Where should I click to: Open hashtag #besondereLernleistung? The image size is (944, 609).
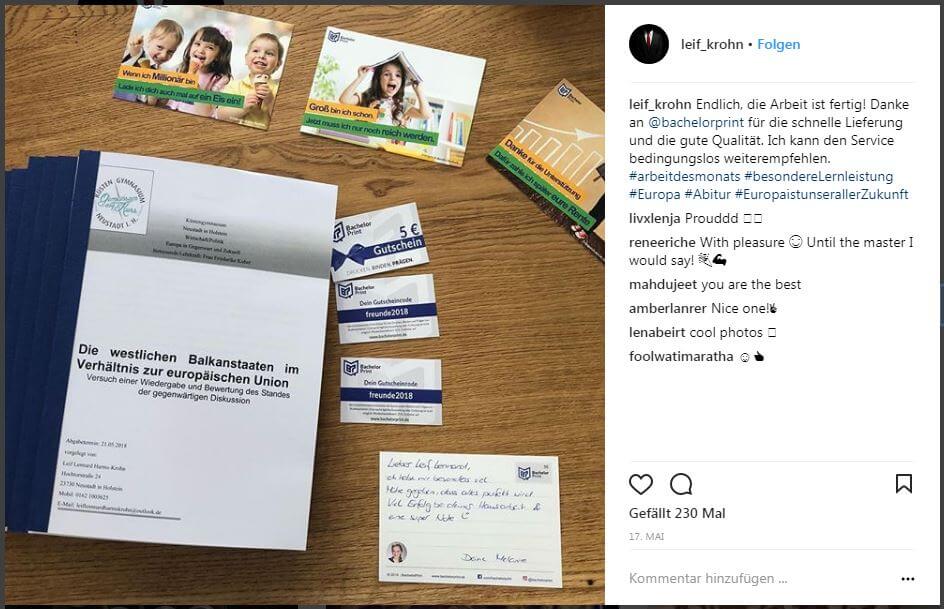[x=818, y=176]
